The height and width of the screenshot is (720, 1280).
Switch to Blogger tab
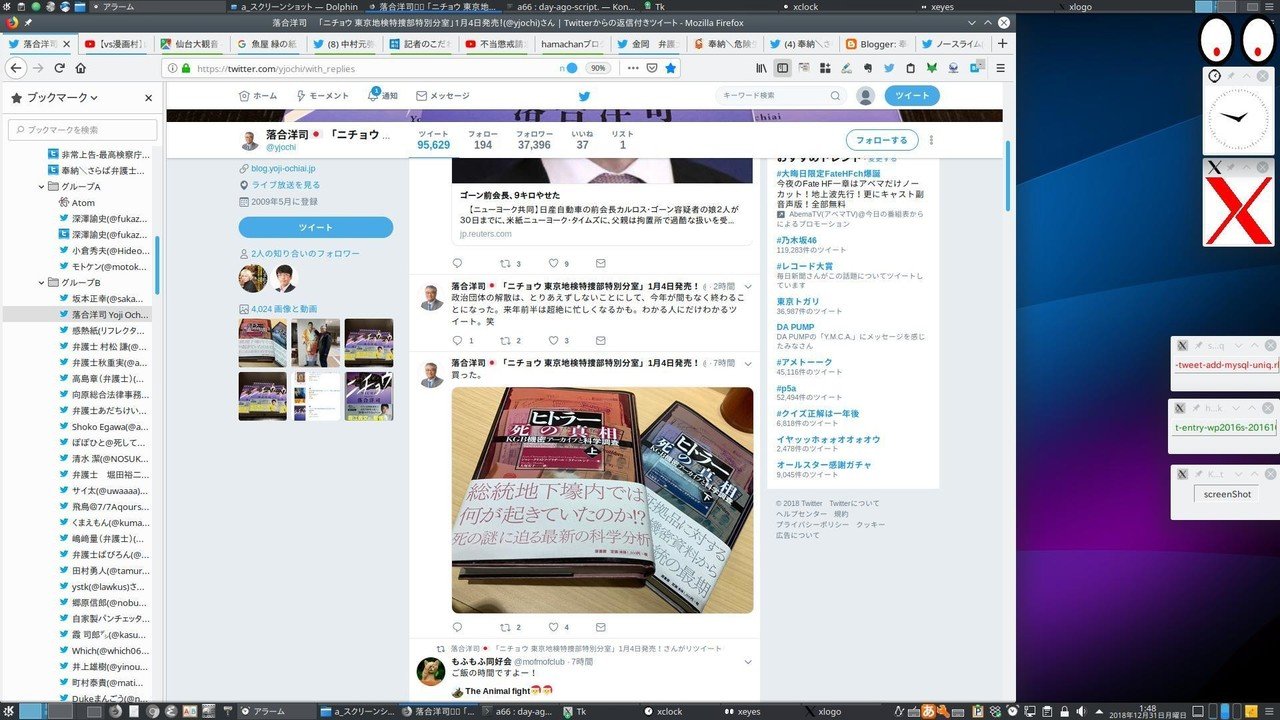(876, 44)
